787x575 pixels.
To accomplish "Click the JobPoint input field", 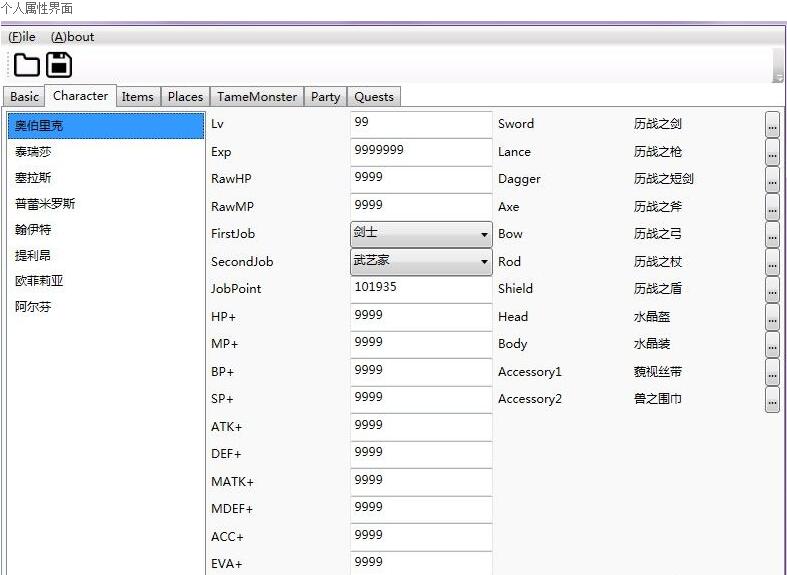I will [x=421, y=290].
